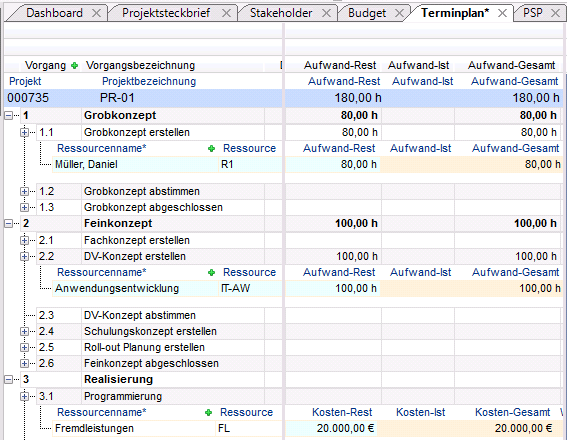567x440 pixels.
Task: Select row 2.3 DV-Konzept abstimmen
Action: 139,316
